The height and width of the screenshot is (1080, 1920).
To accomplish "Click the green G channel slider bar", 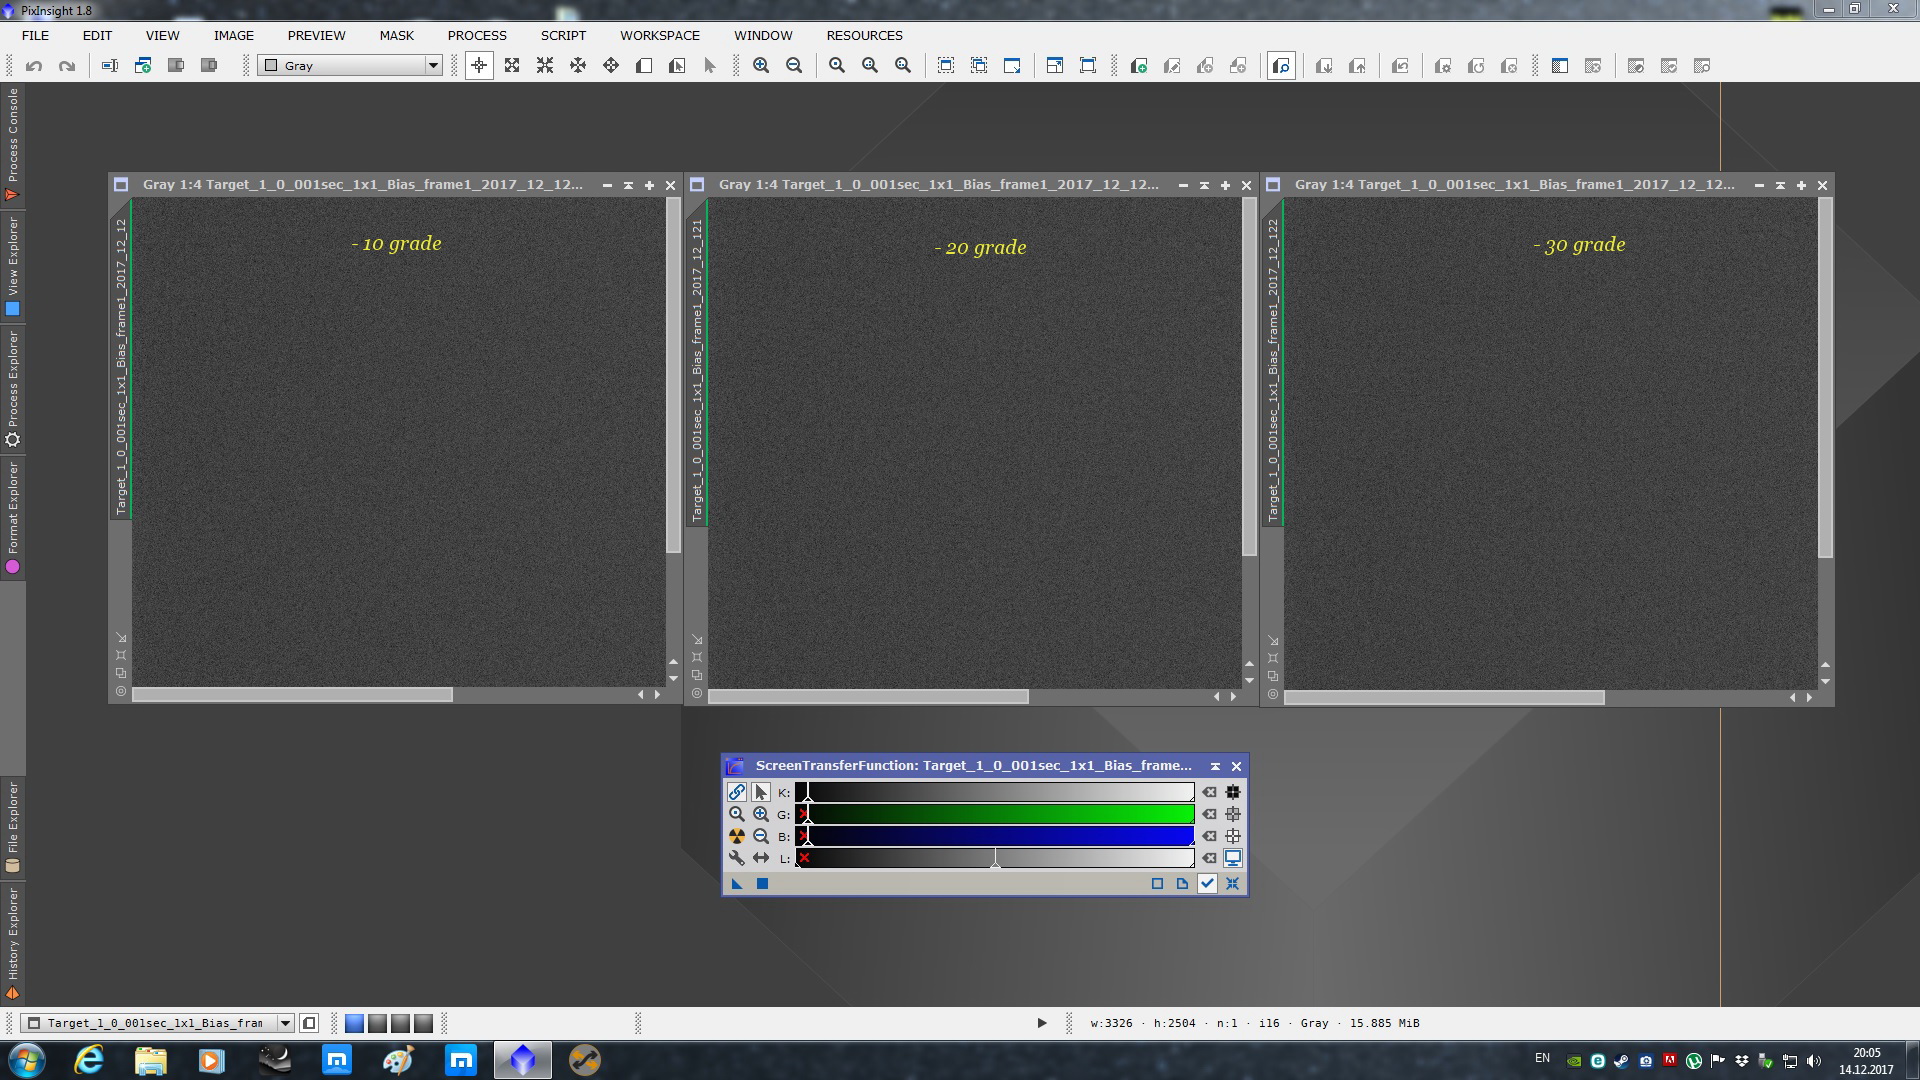I will tap(995, 814).
